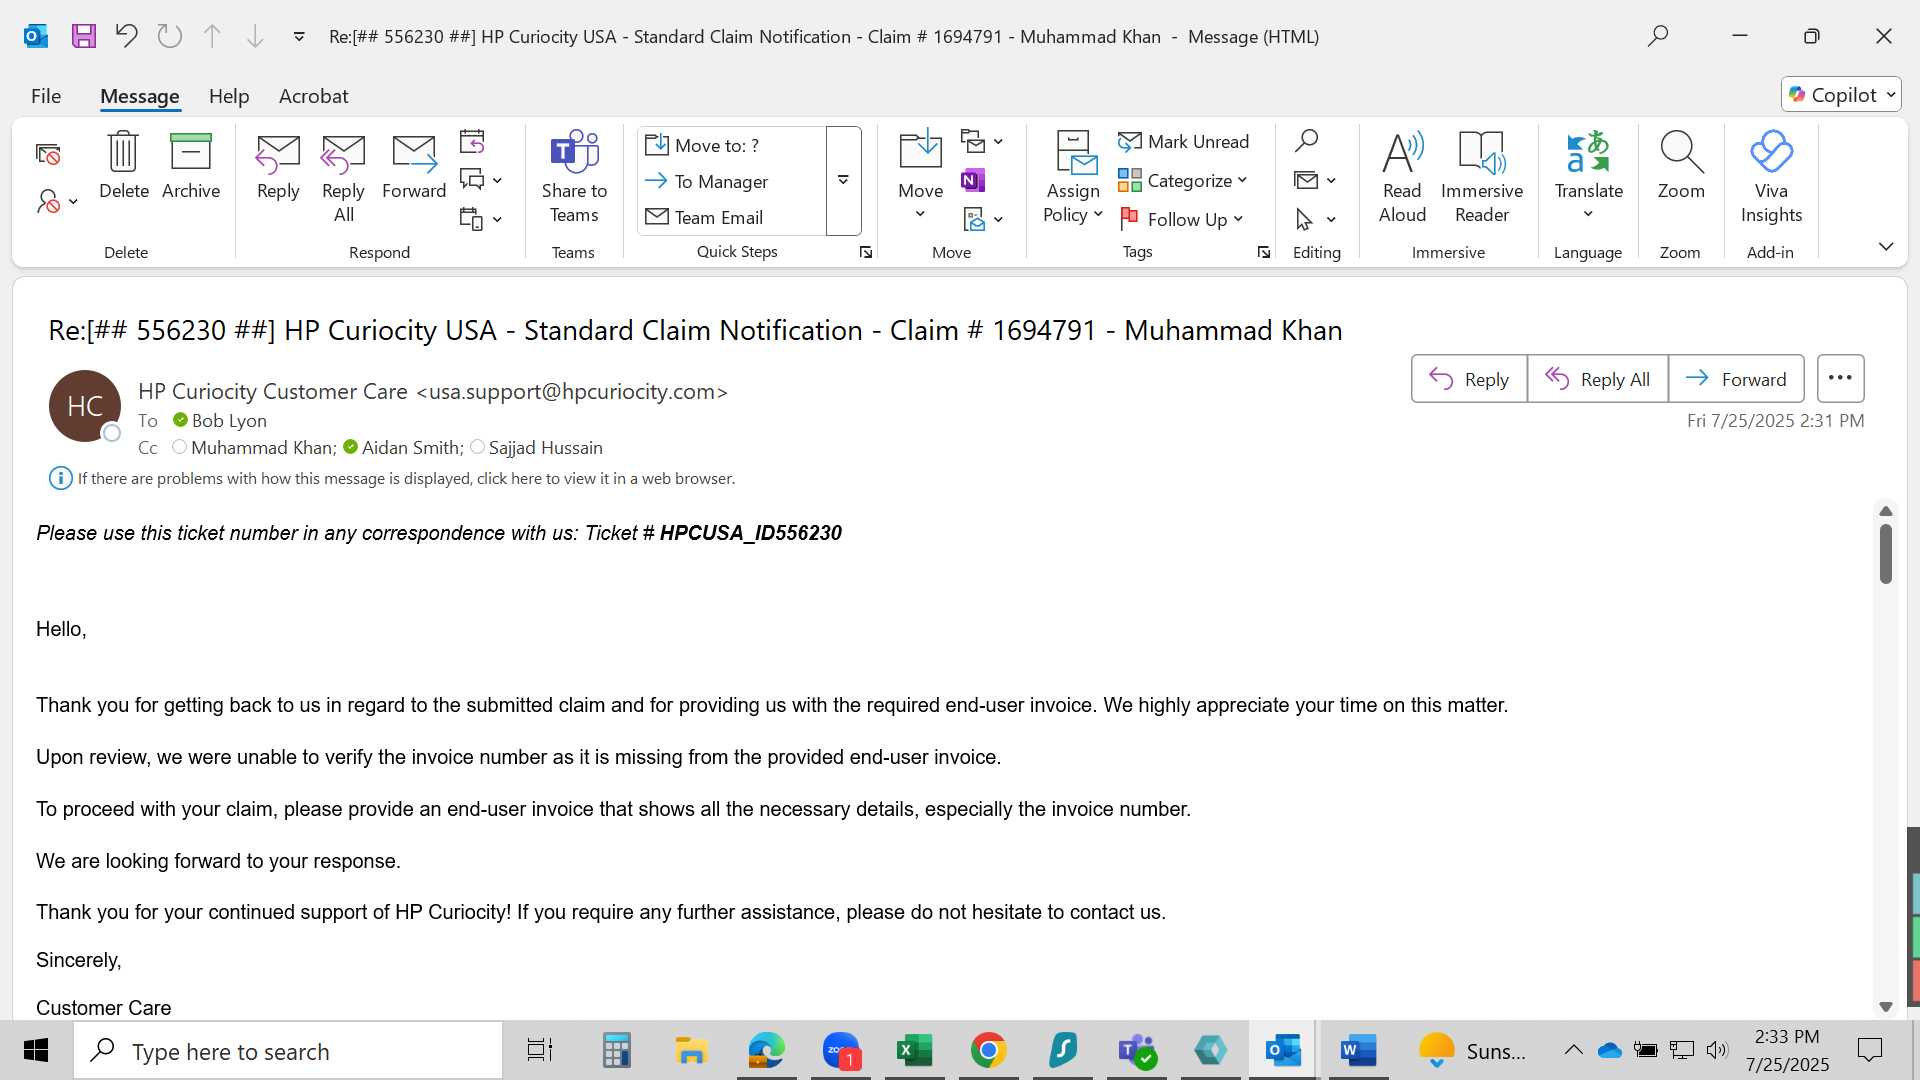Image resolution: width=1920 pixels, height=1080 pixels.
Task: Select To Manager quick step
Action: [x=733, y=181]
